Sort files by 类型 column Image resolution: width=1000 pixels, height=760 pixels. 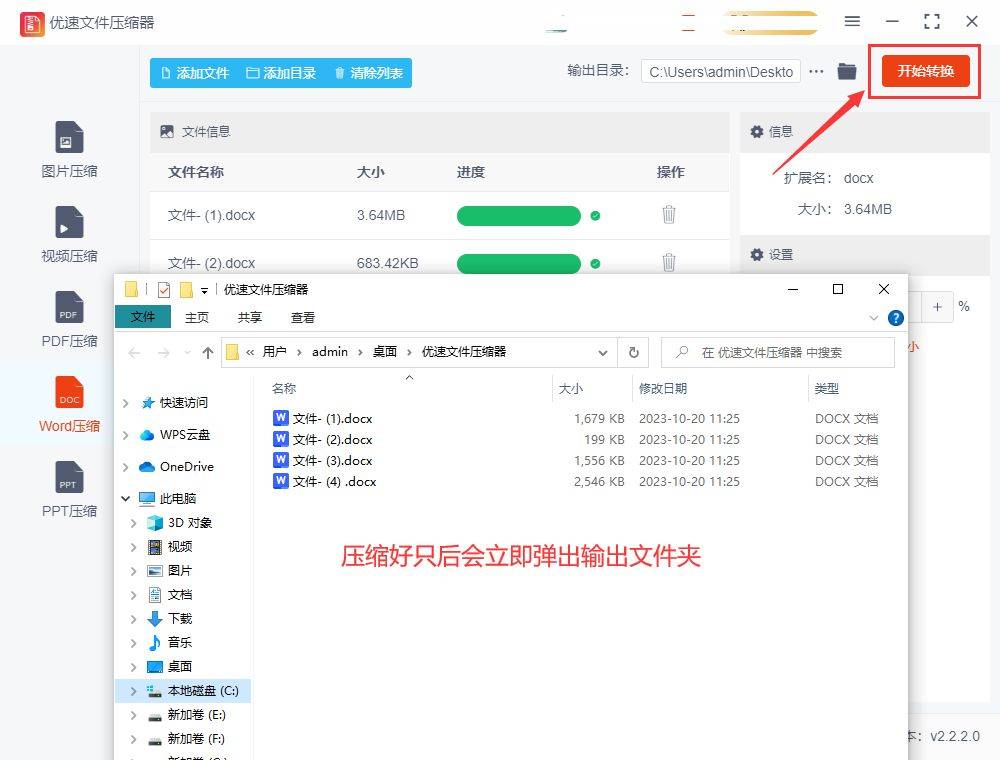(x=827, y=388)
